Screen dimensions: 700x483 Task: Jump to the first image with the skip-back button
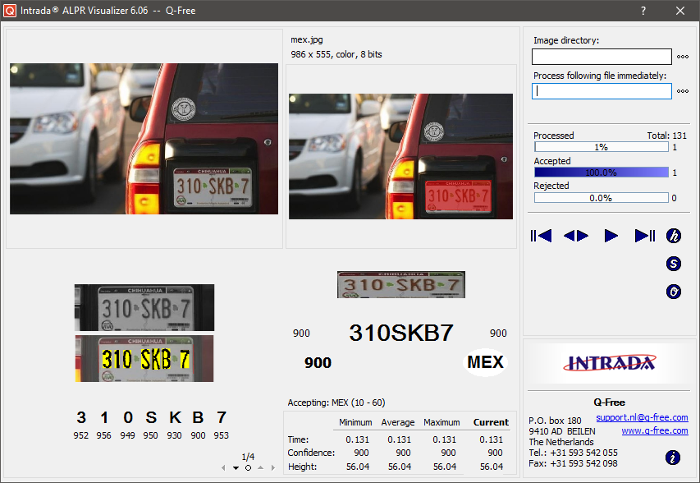541,236
